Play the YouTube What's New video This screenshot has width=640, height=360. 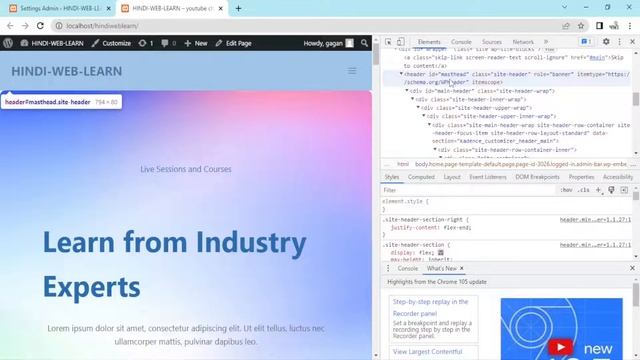560,347
